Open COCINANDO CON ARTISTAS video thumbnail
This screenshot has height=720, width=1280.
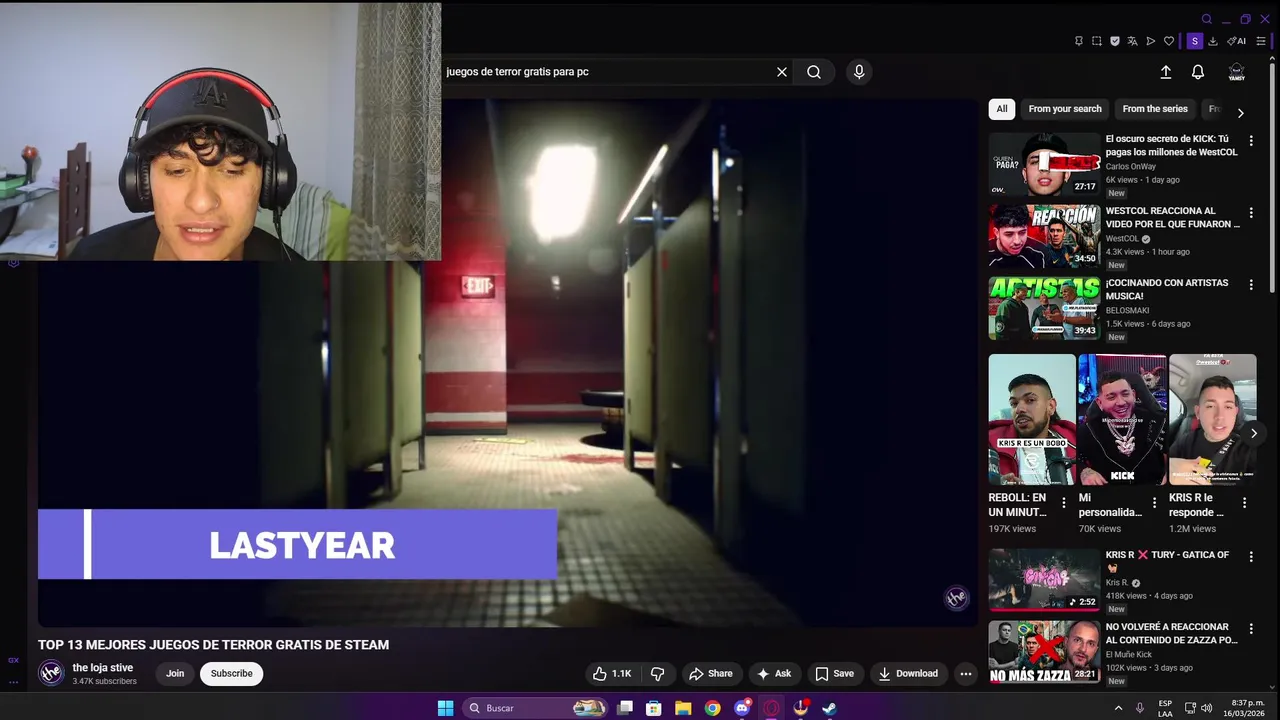[1045, 308]
